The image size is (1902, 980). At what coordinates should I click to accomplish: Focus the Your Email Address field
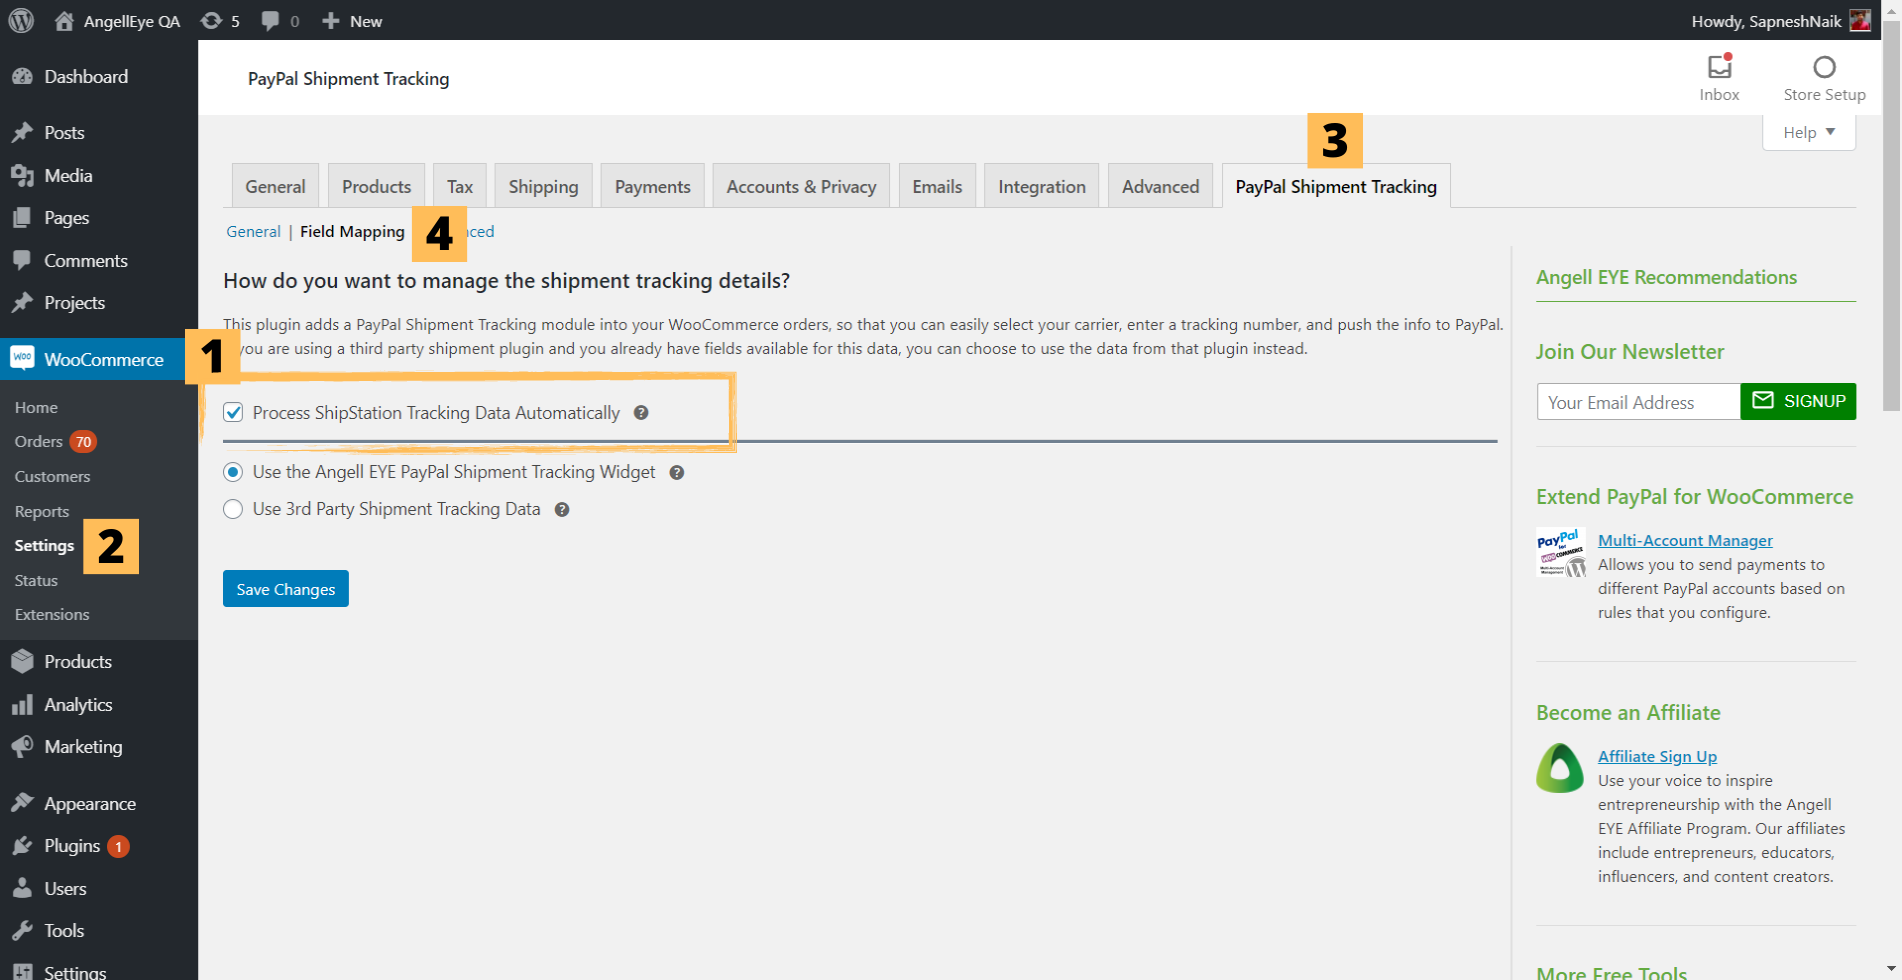tap(1638, 401)
